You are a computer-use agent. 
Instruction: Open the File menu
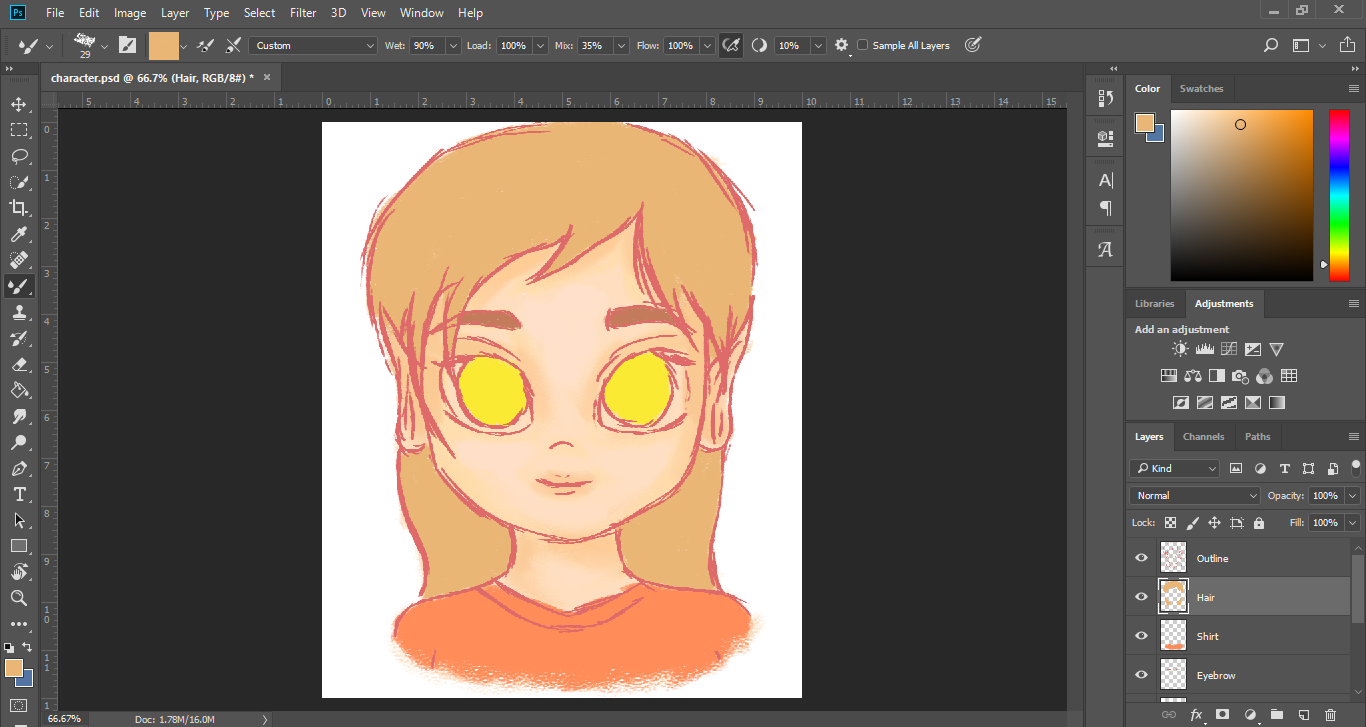55,13
